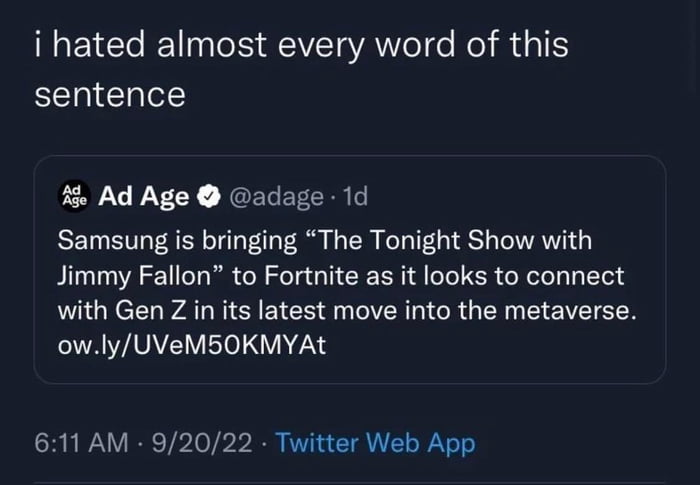The image size is (700, 485).
Task: Click the word "Fortnite" in quote
Action: click(311, 276)
